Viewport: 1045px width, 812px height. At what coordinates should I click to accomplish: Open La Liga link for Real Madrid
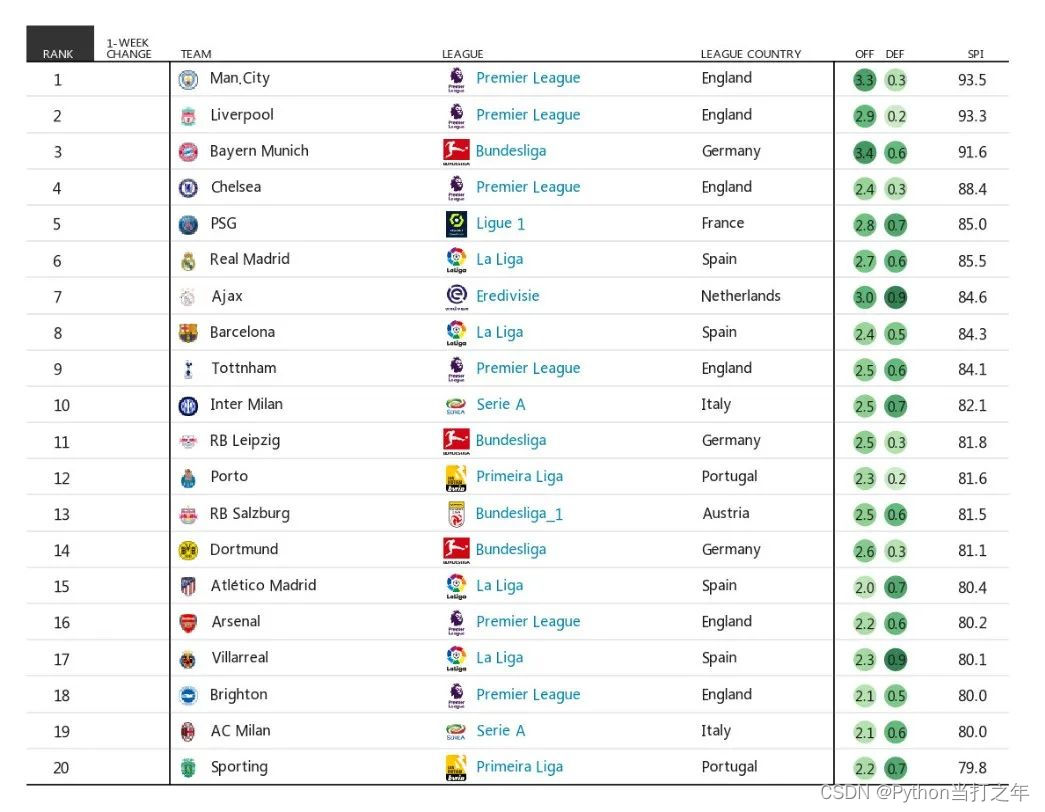[x=499, y=260]
